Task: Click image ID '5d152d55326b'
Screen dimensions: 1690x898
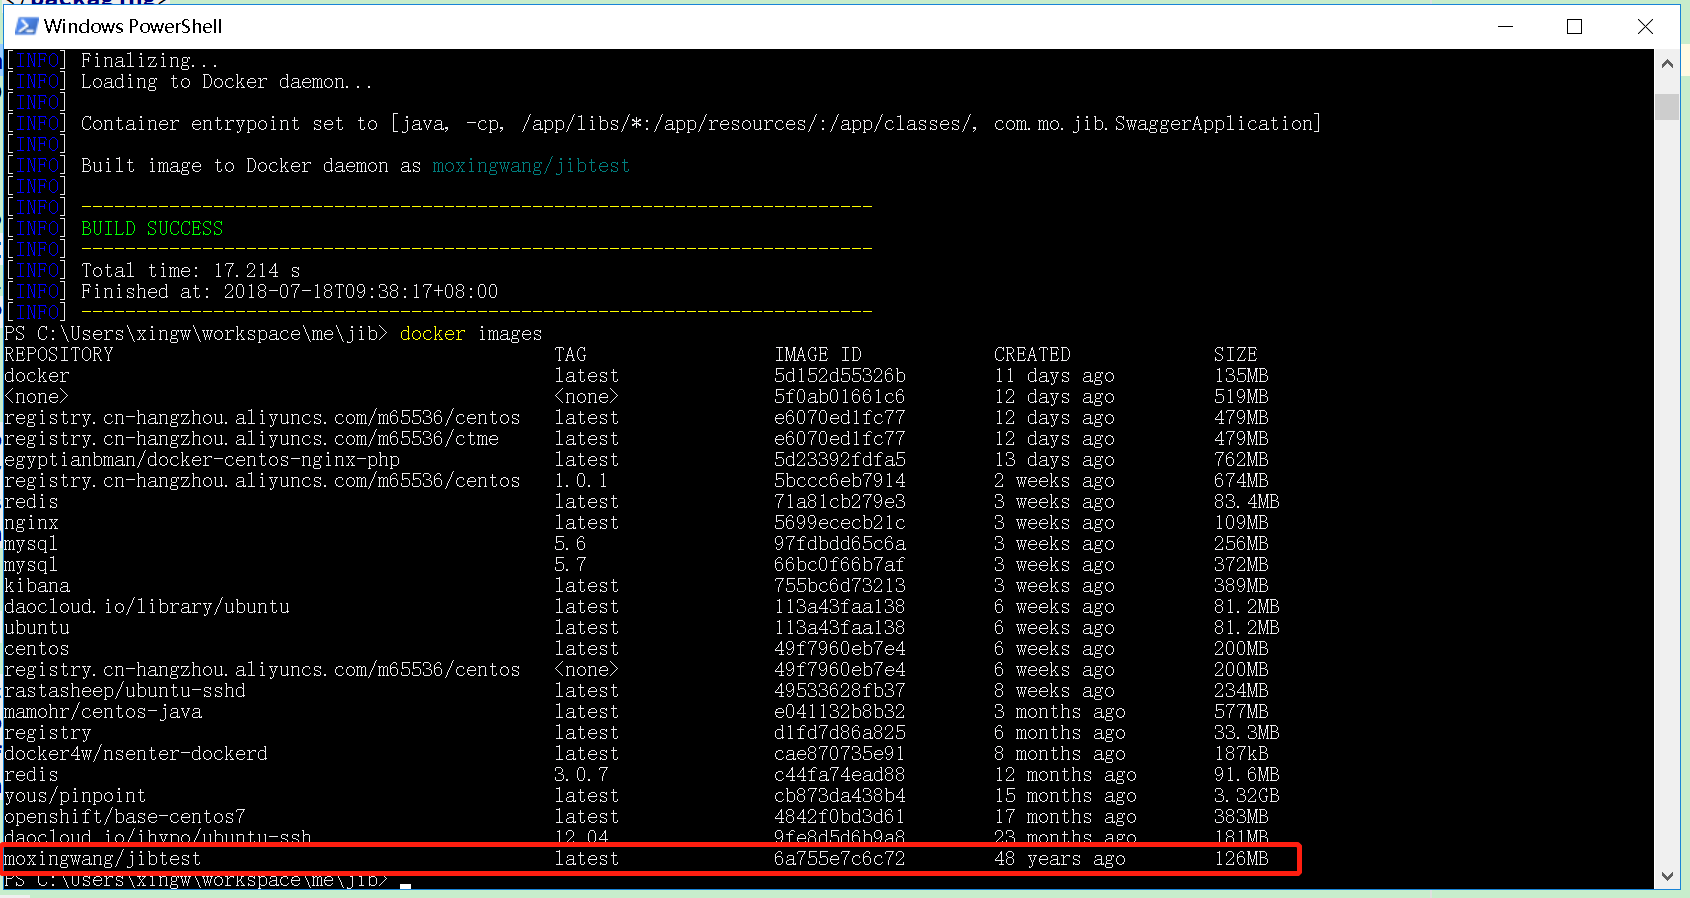Action: [840, 376]
